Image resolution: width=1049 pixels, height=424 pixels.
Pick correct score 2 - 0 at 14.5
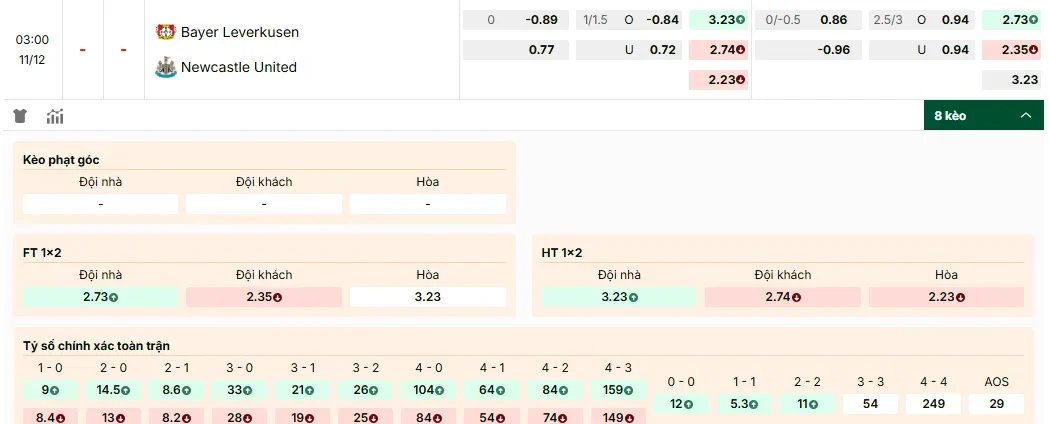point(113,390)
